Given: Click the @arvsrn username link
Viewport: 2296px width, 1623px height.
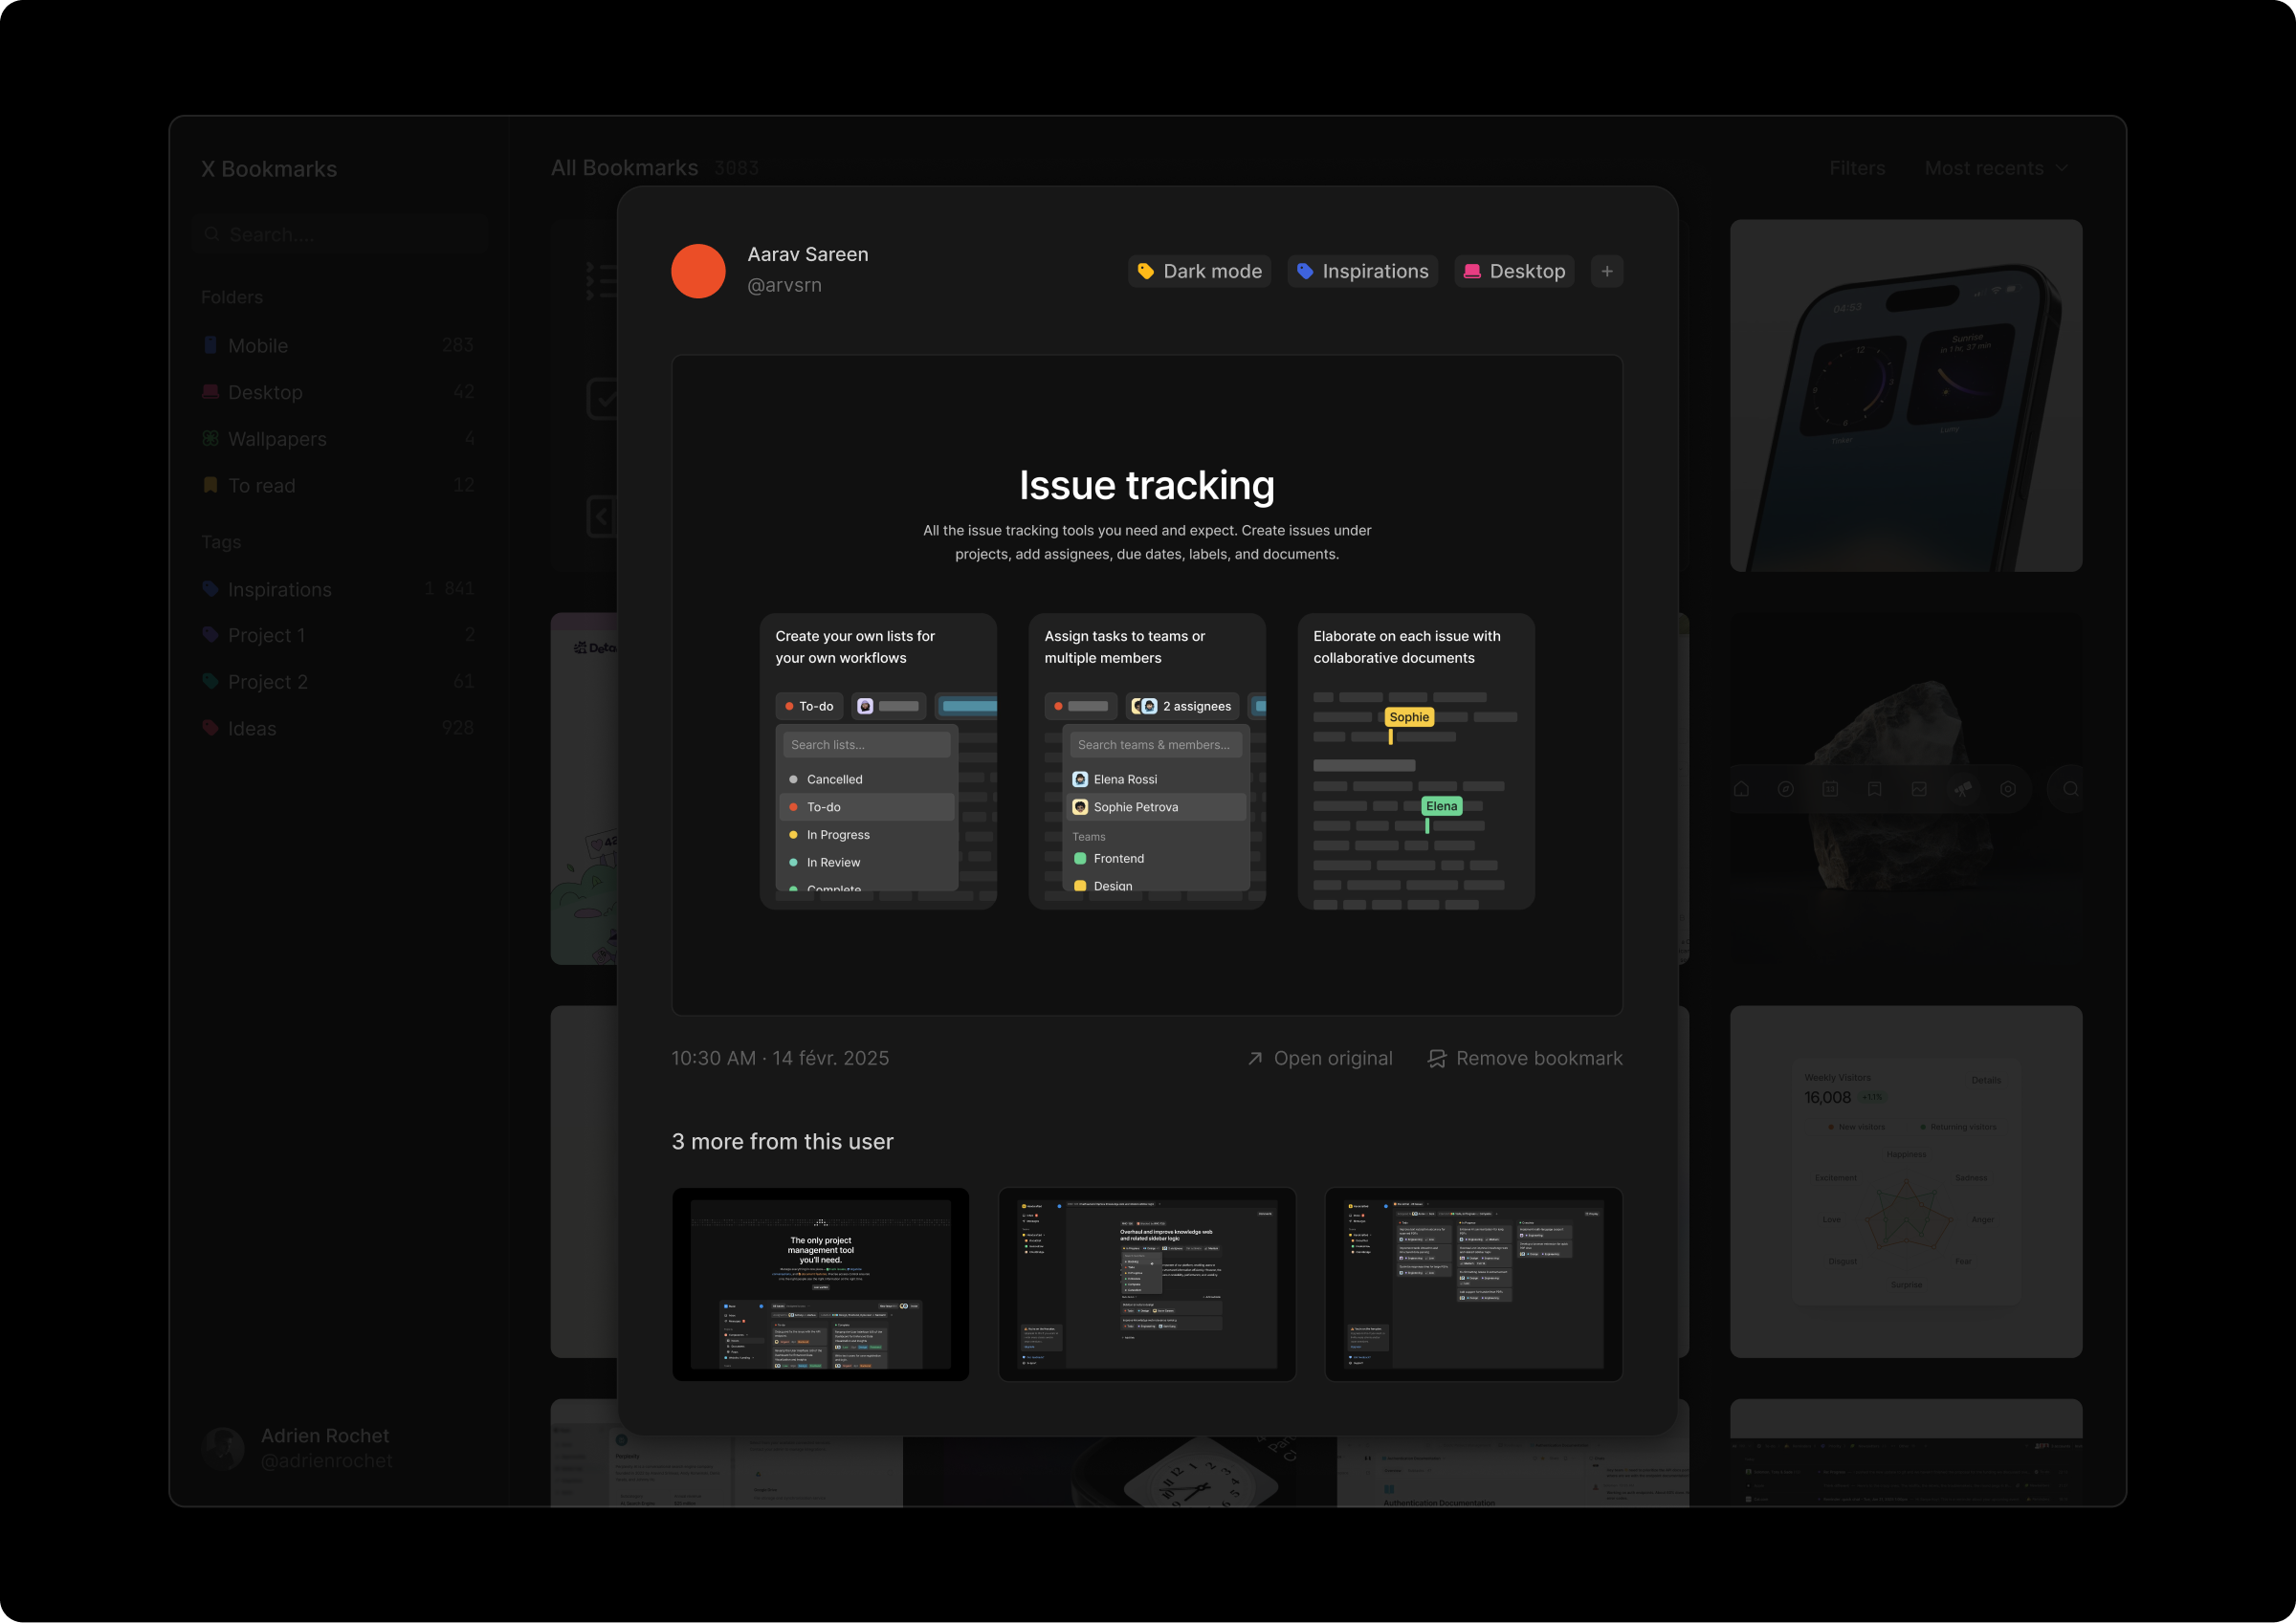Looking at the screenshot, I should pos(784,285).
